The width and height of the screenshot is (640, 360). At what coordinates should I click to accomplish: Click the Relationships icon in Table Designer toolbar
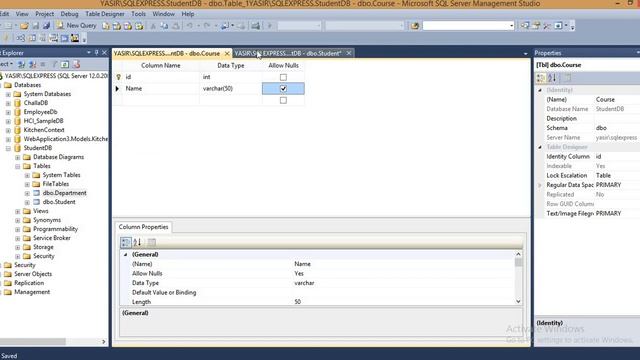(x=20, y=38)
